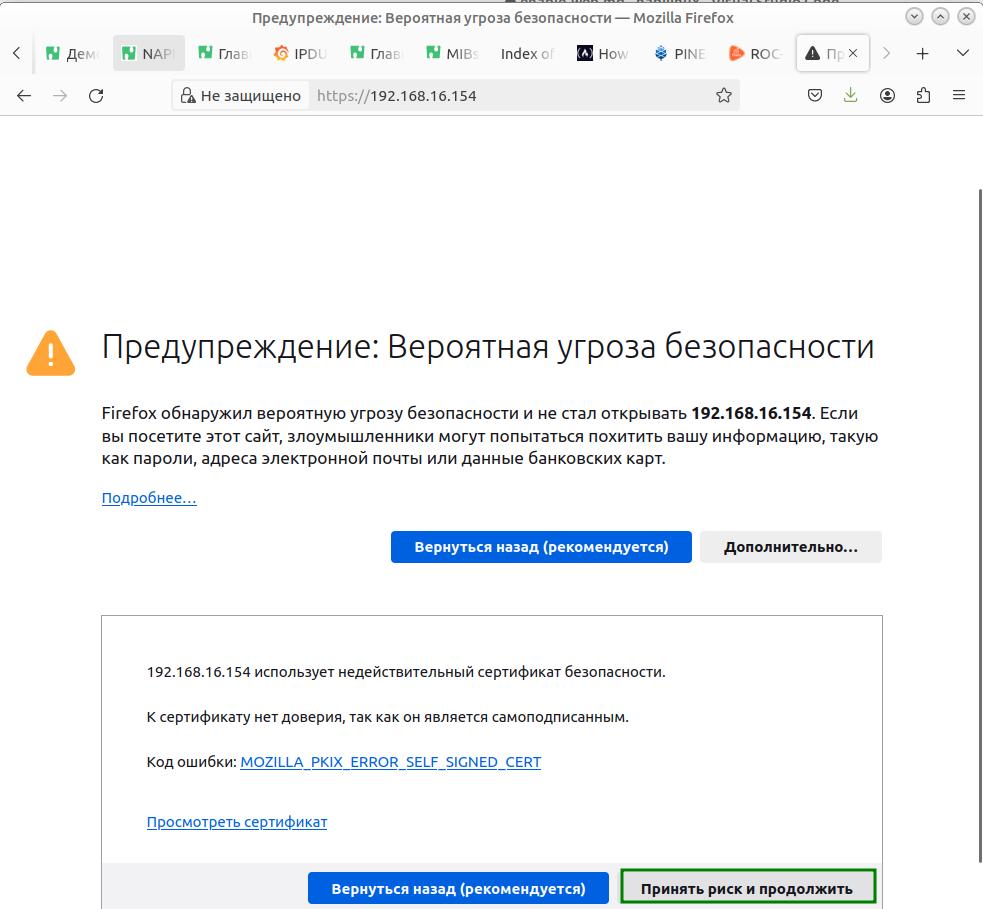
Task: Bookmark this page with the star icon
Action: 723,95
